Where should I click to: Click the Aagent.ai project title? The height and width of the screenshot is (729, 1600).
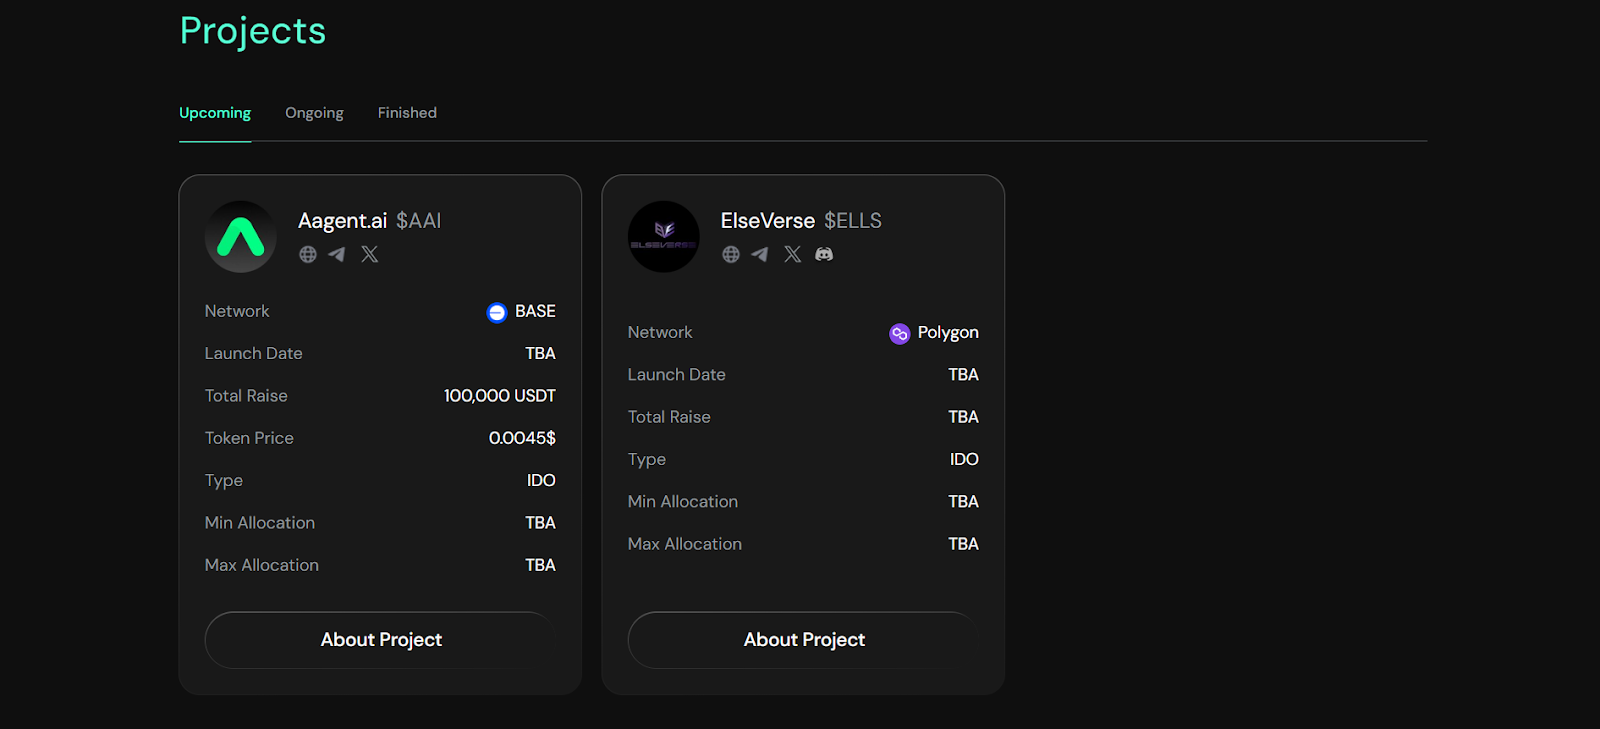coord(342,221)
